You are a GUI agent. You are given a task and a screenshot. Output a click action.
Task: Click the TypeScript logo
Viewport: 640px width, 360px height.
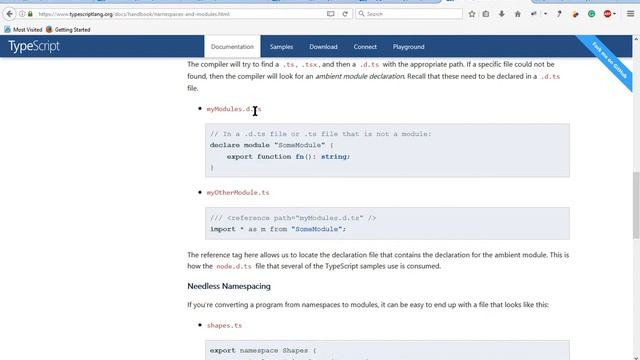tap(34, 46)
